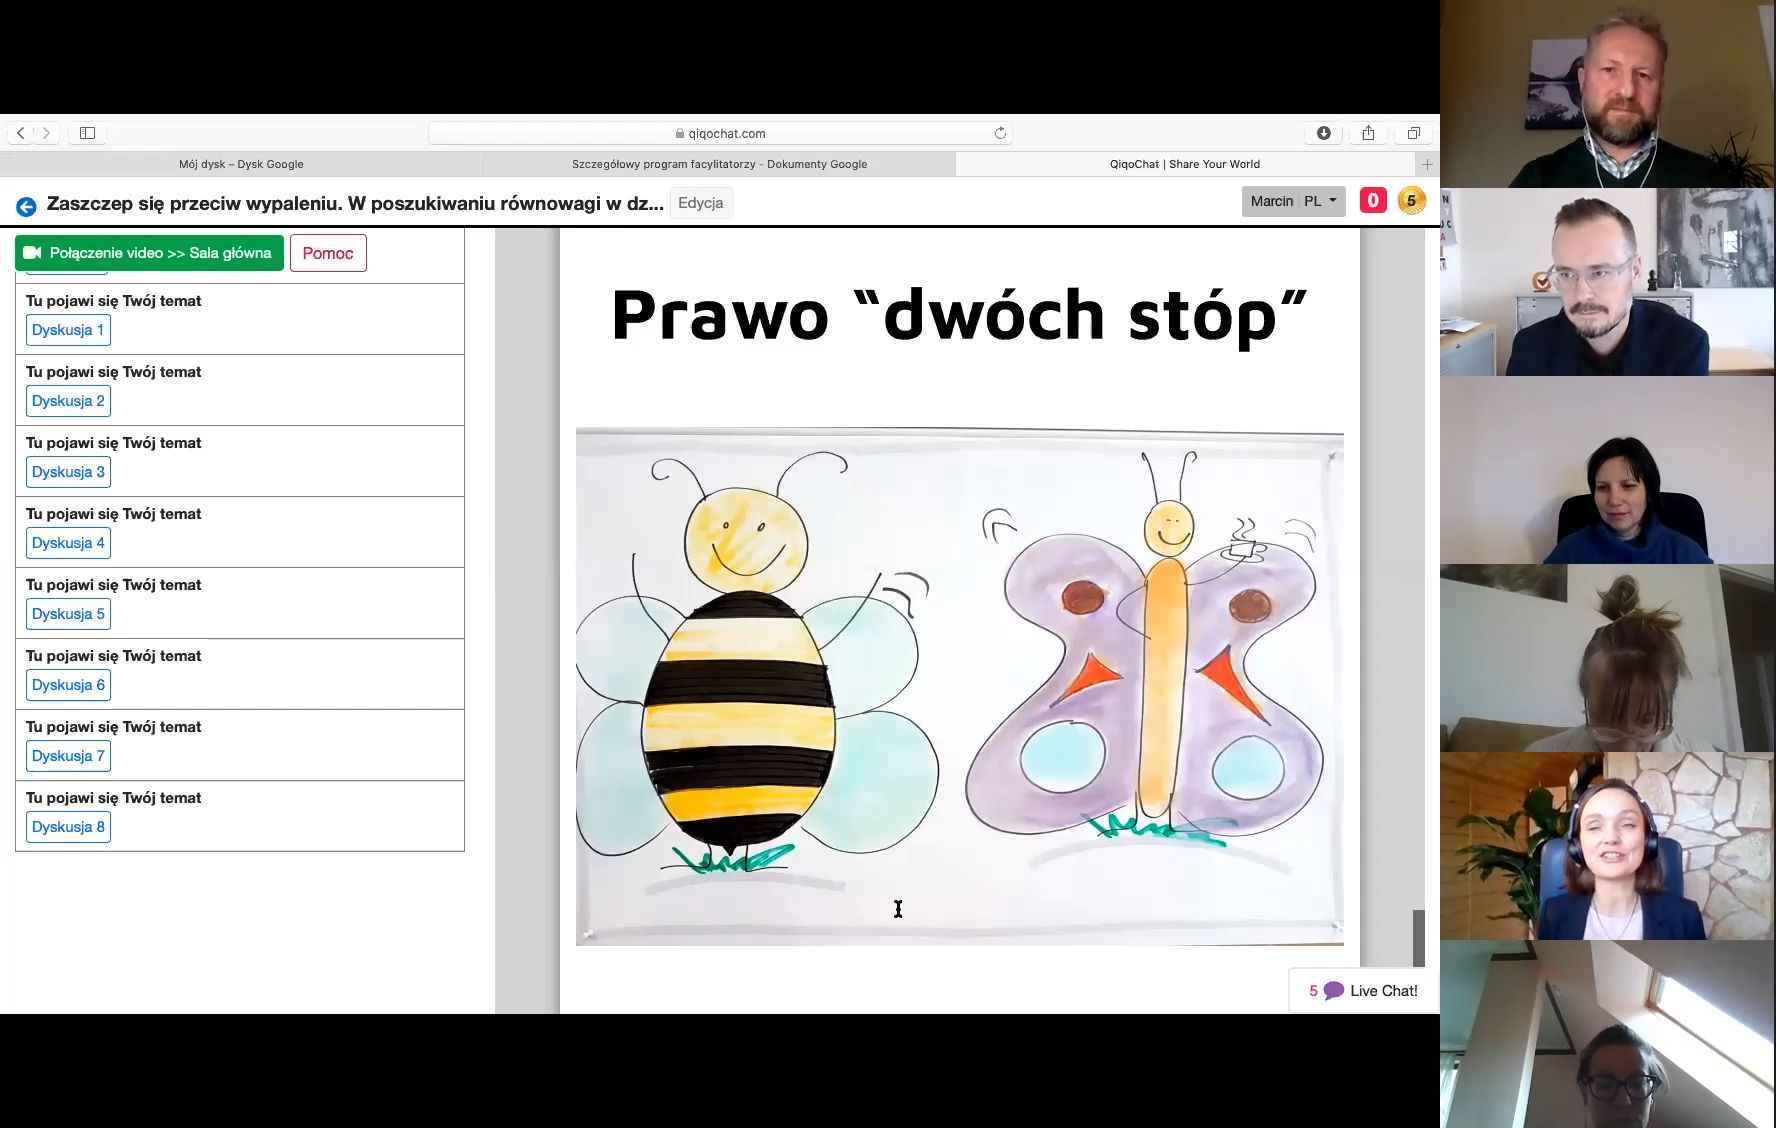1776x1128 pixels.
Task: Switch to Mój dysk – Dysk Google tab
Action: 241,164
